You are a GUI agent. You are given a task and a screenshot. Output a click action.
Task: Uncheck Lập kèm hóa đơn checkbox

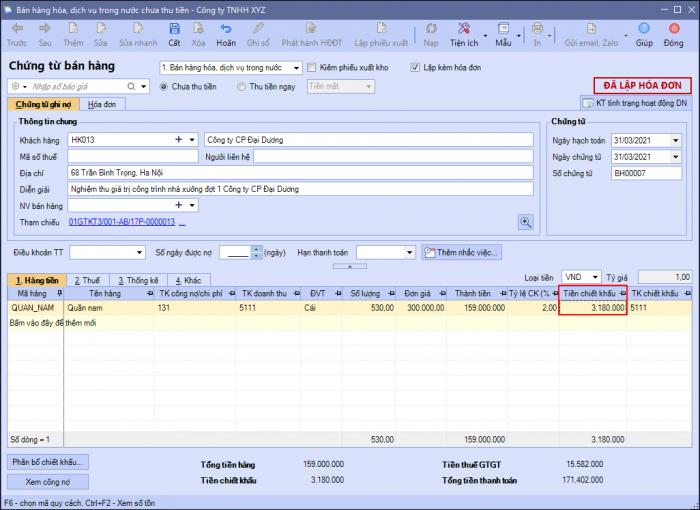point(415,68)
